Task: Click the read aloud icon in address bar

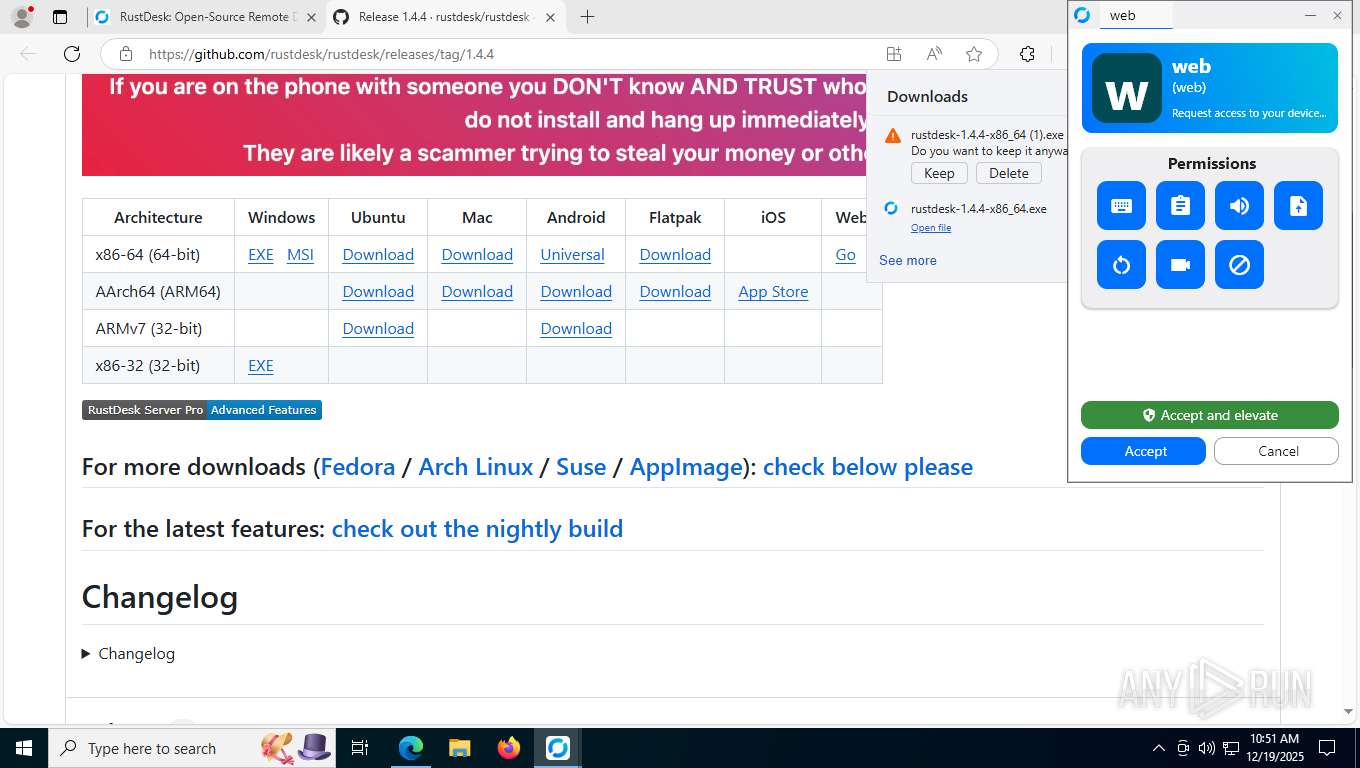Action: click(934, 54)
